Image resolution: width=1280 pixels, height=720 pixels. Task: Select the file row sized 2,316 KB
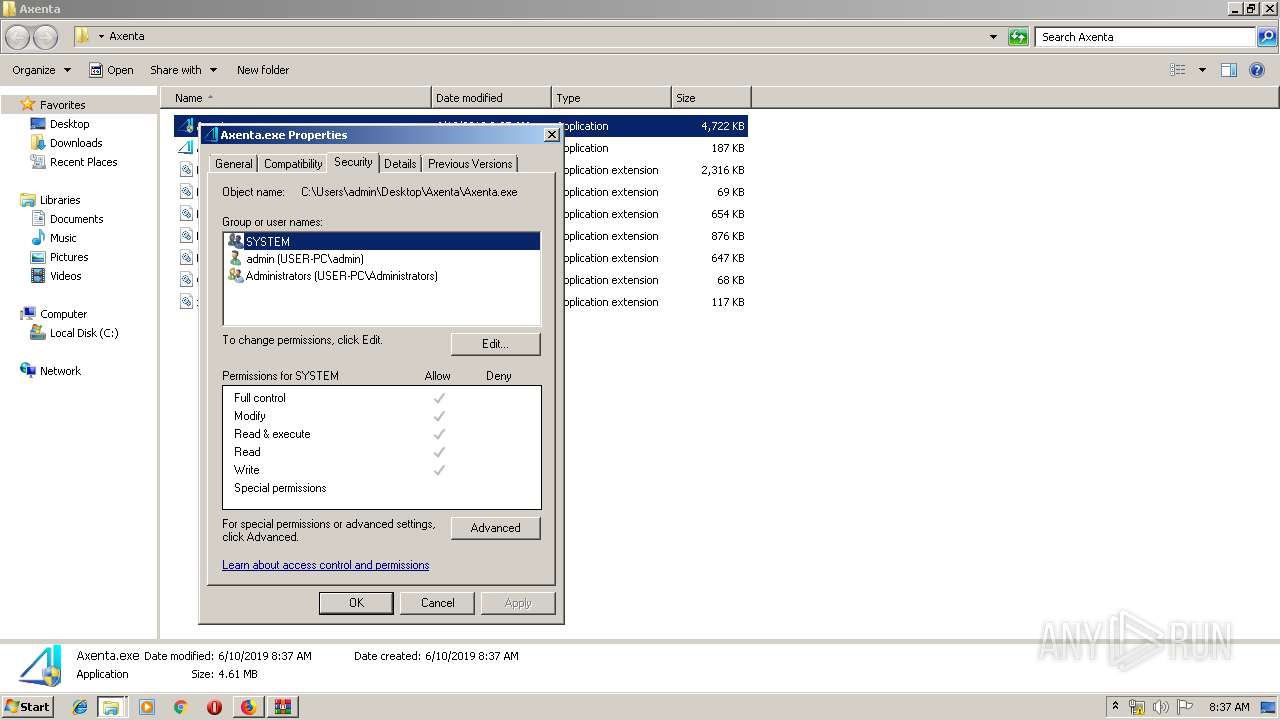tap(460, 170)
